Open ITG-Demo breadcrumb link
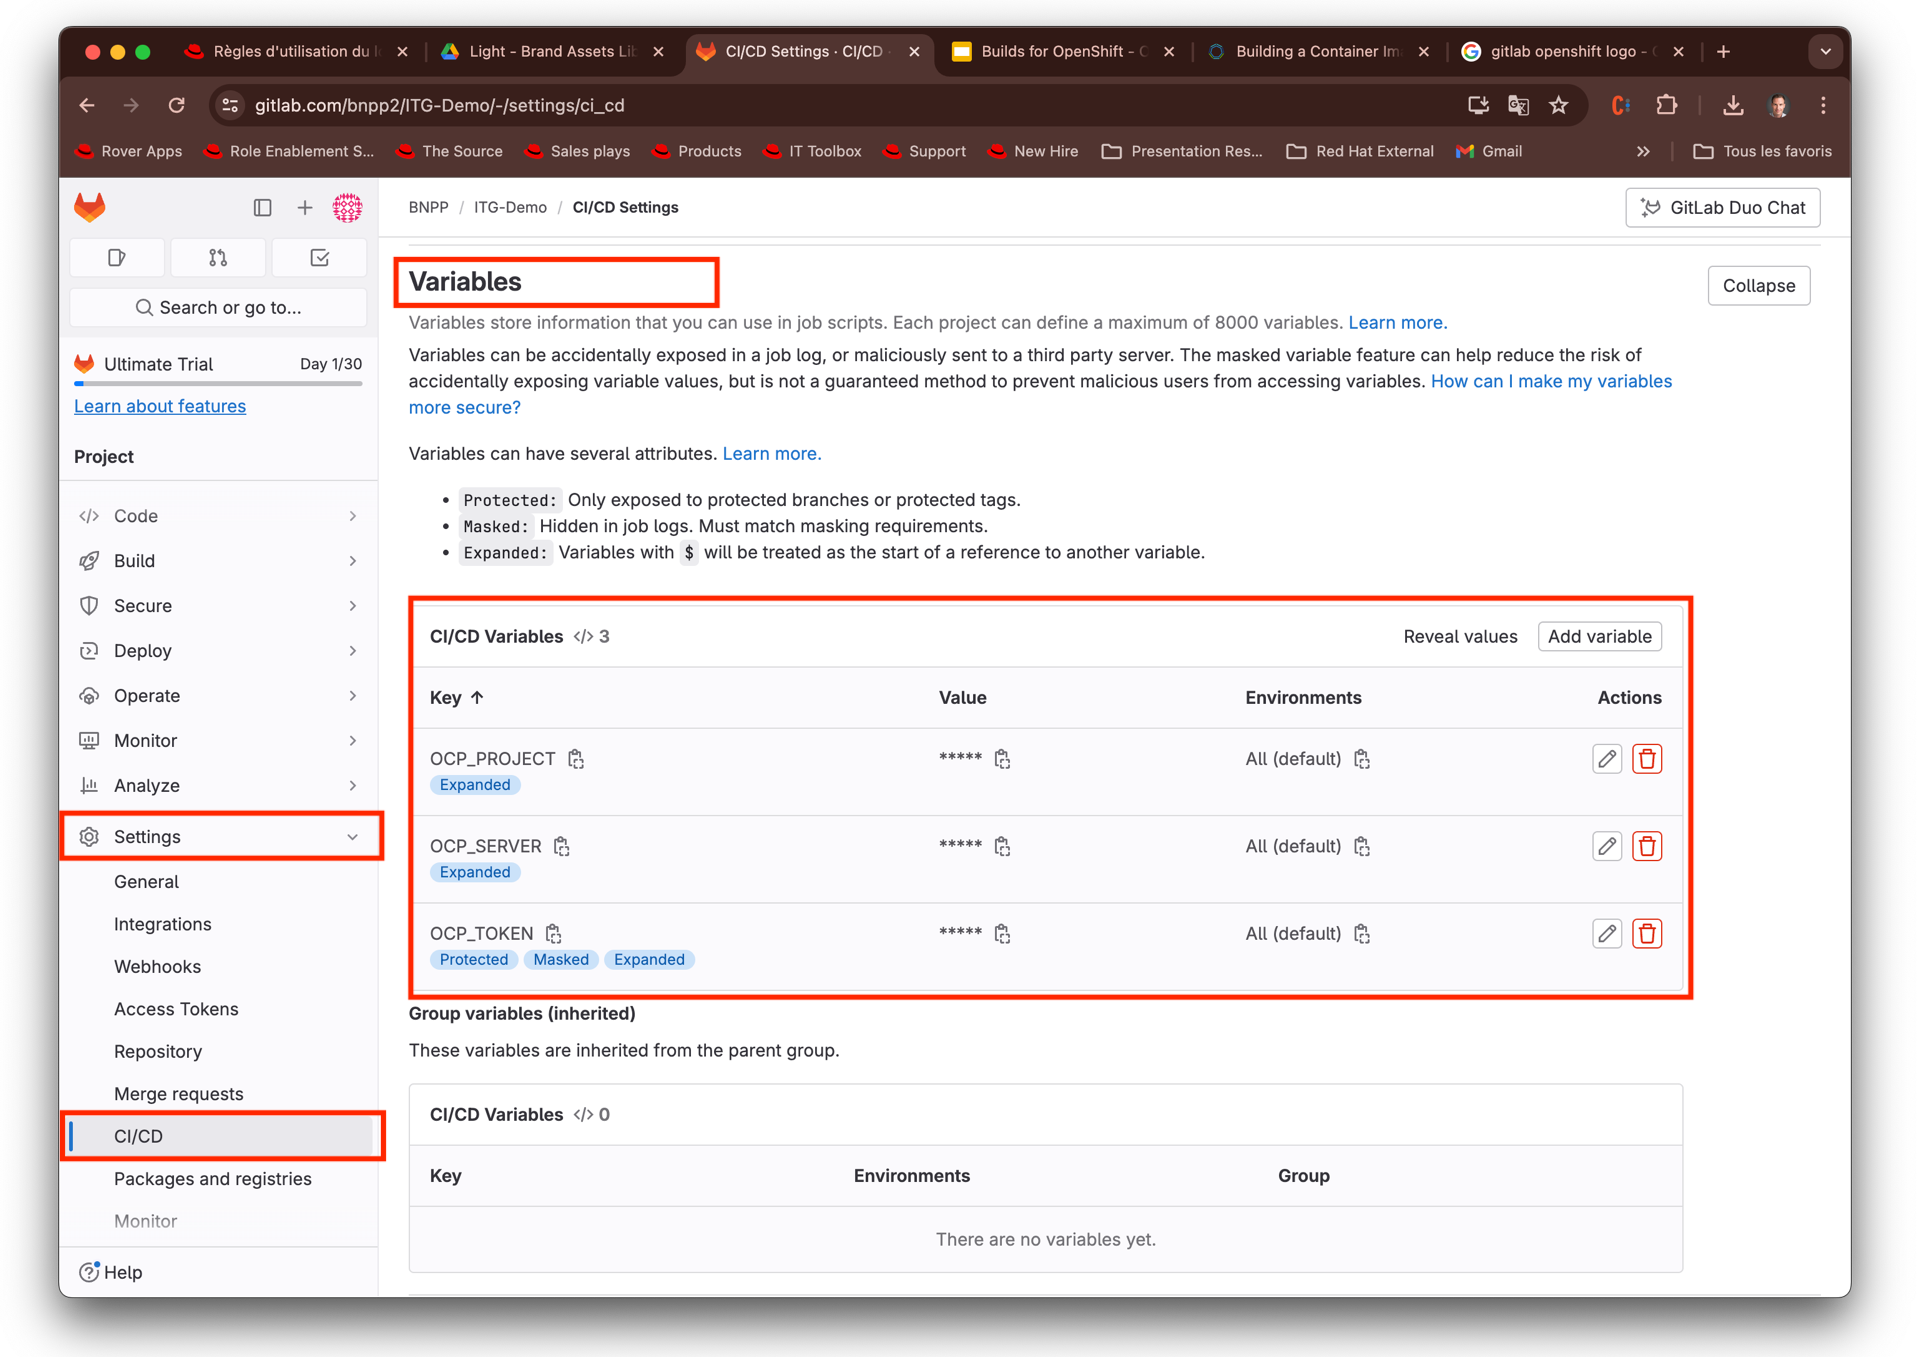This screenshot has width=1920, height=1357. (x=510, y=207)
